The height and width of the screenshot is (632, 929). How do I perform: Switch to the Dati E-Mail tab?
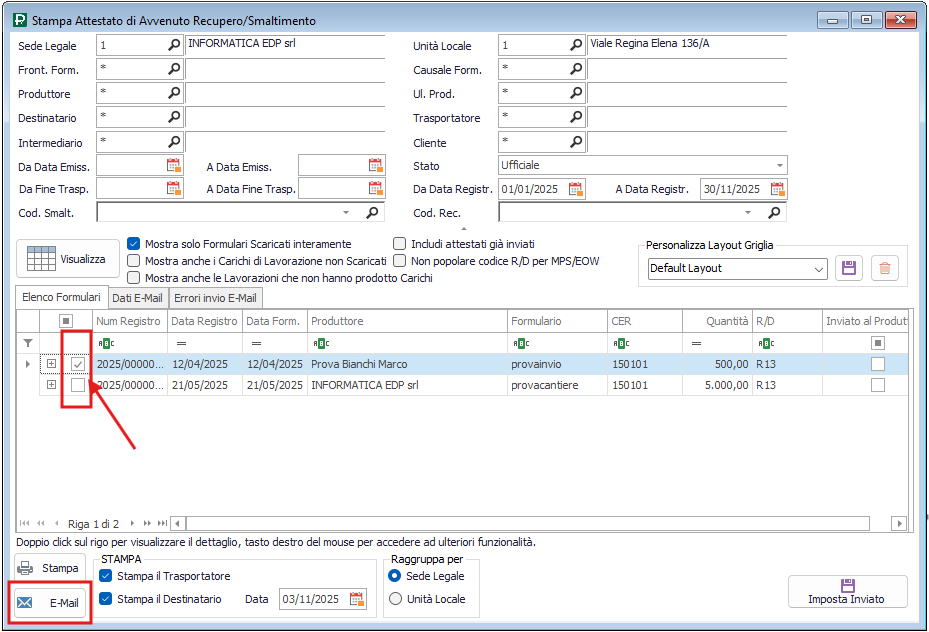tap(138, 298)
